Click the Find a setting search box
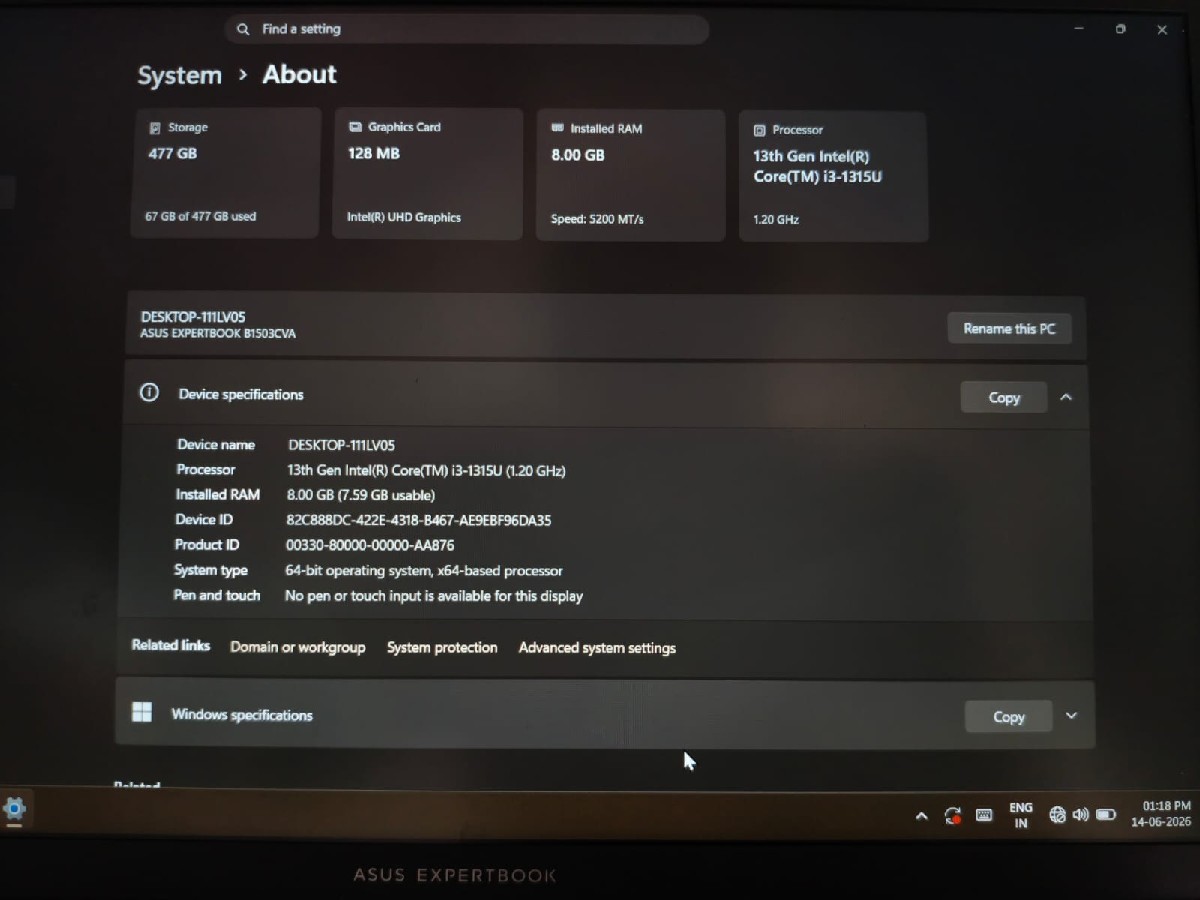Viewport: 1200px width, 900px height. (x=467, y=29)
